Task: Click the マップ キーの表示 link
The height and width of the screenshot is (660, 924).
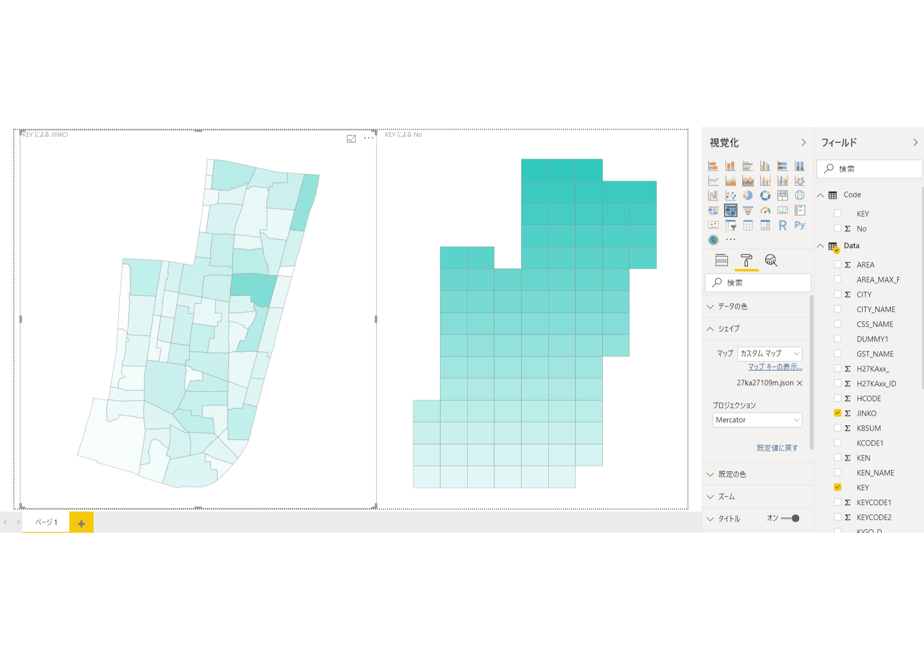Action: [775, 367]
